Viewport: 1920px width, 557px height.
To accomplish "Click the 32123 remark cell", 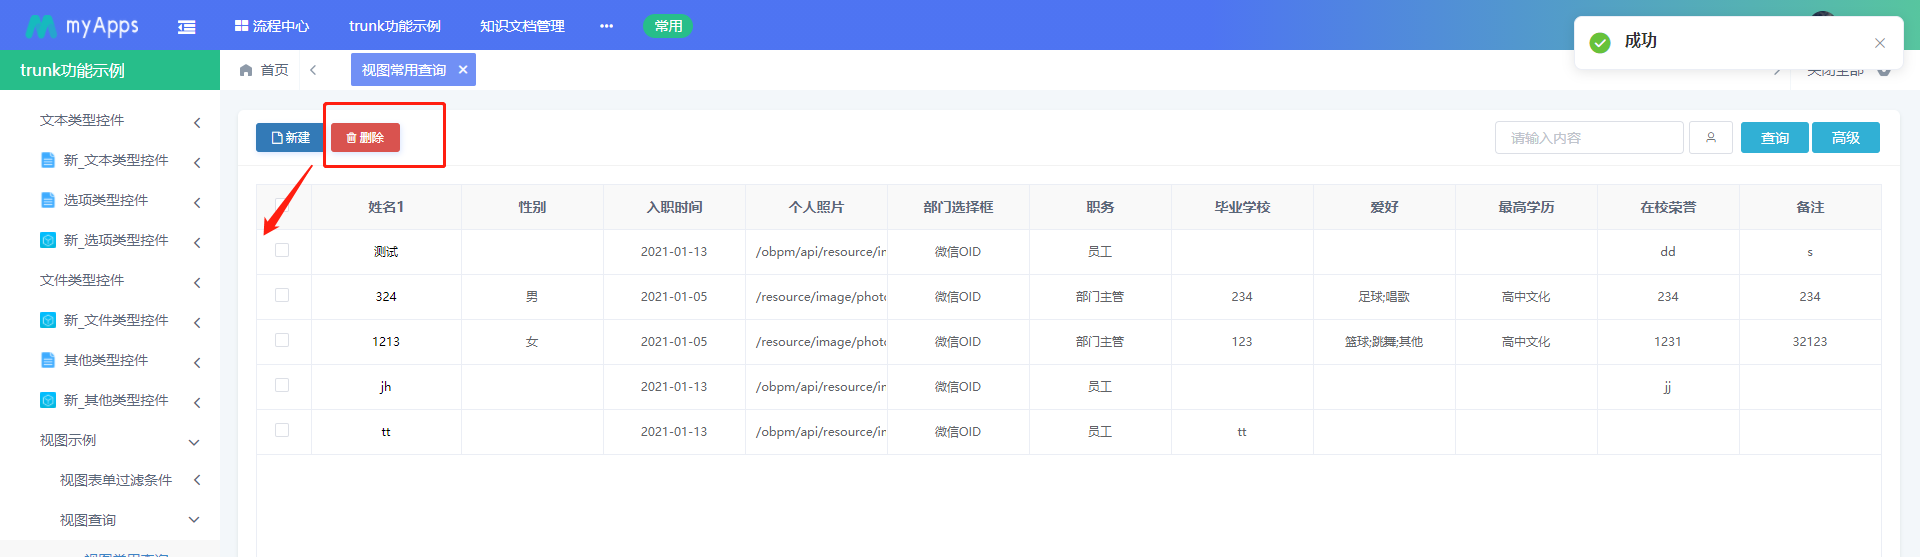I will (1810, 342).
